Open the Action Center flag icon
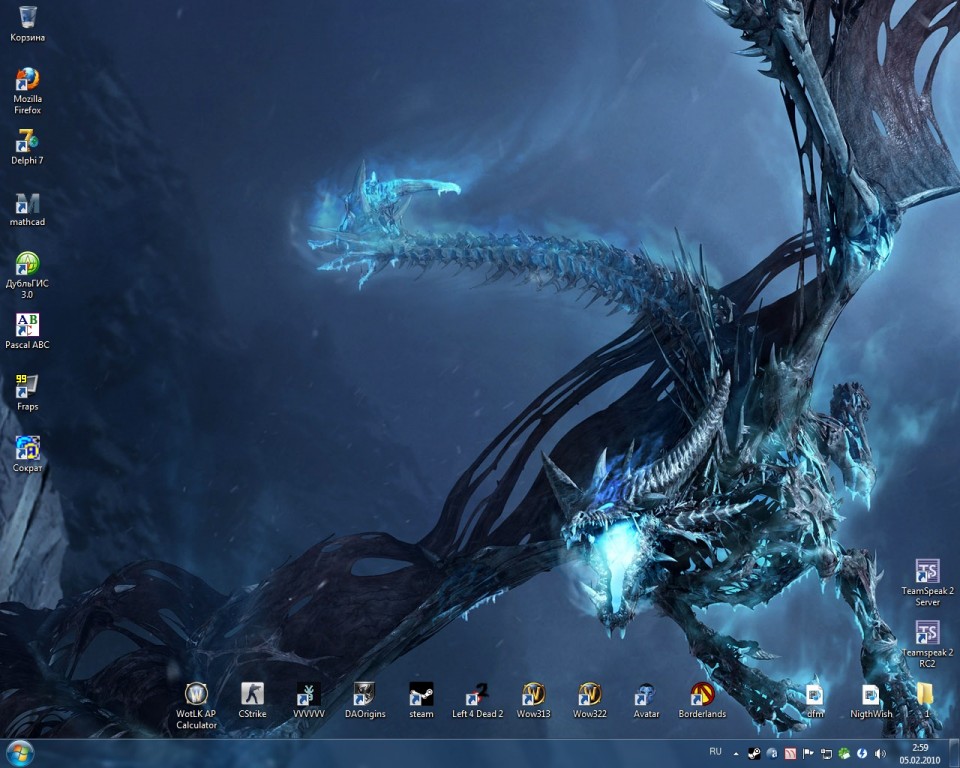Viewport: 960px width, 768px height. pos(808,754)
